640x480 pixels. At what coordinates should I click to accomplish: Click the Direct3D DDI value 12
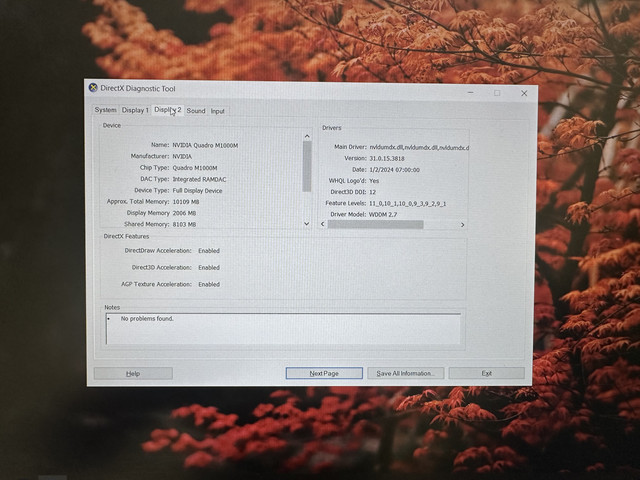[x=372, y=192]
